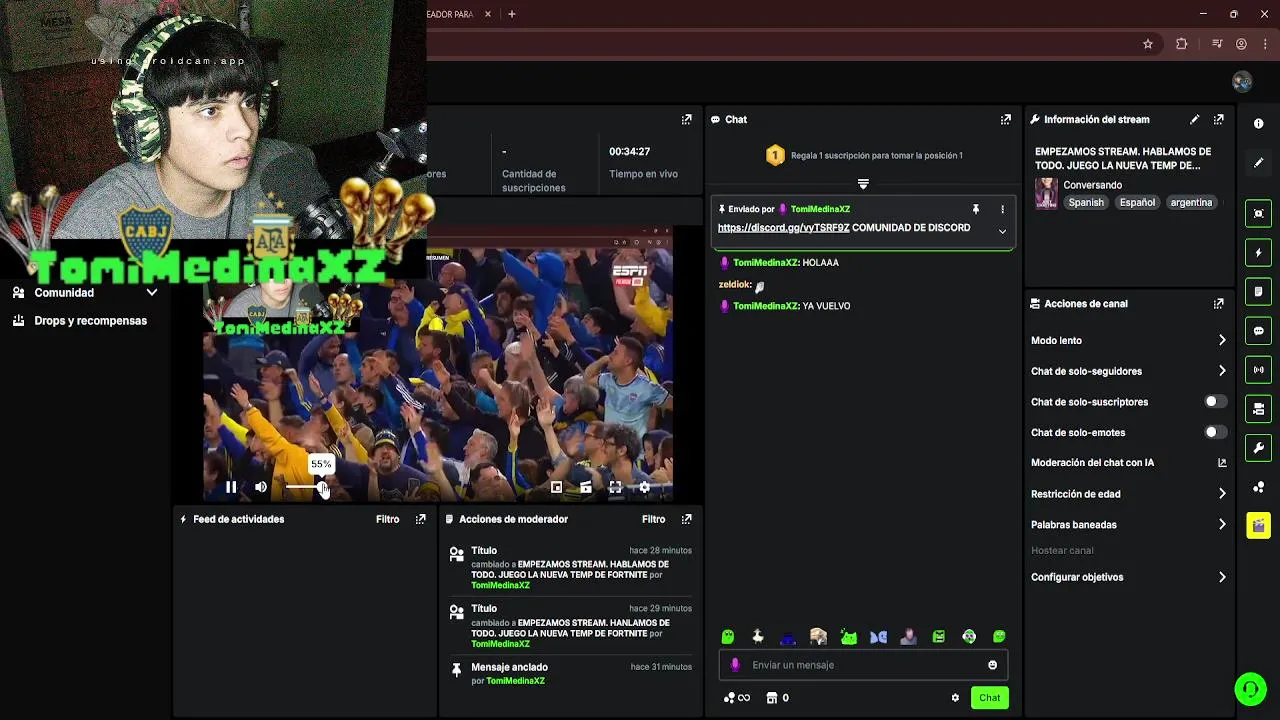The width and height of the screenshot is (1280, 720).
Task: Pop out the stream stats panel
Action: click(686, 119)
